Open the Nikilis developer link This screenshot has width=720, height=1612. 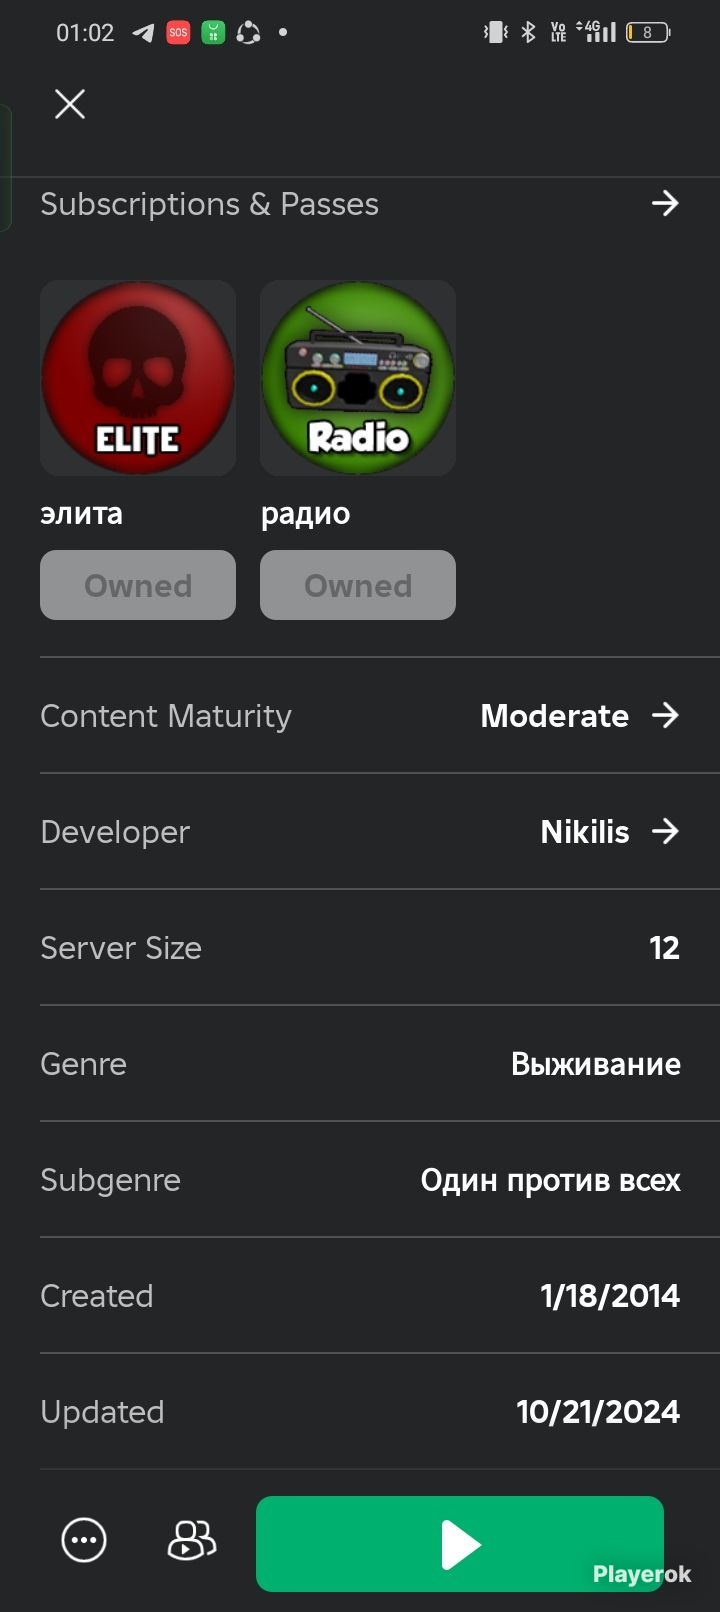pyautogui.click(x=585, y=832)
